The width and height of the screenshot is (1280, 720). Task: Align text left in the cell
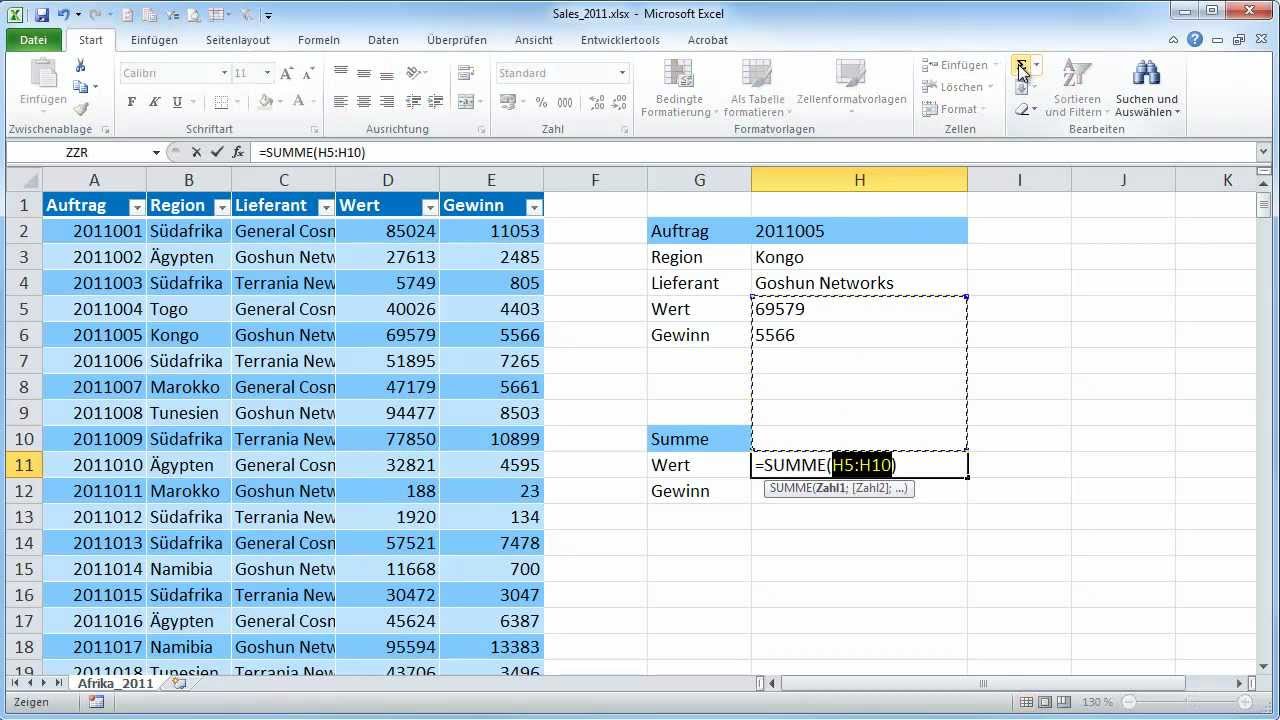(341, 102)
